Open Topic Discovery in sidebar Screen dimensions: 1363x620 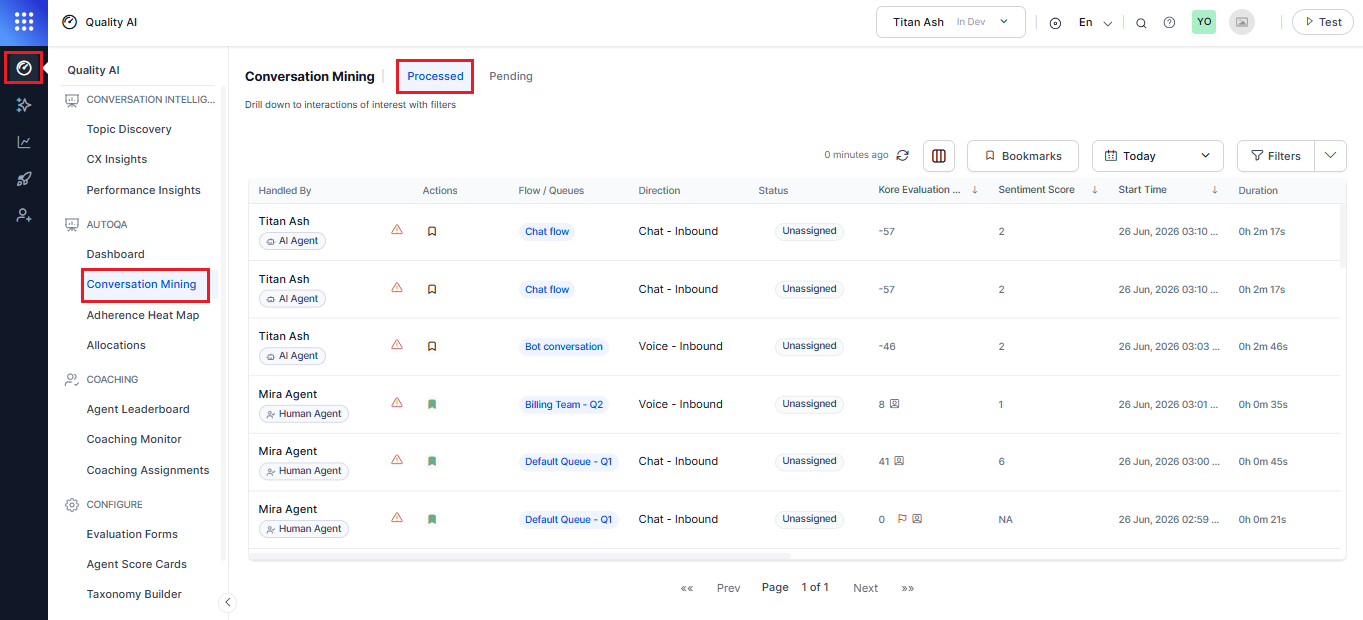129,129
